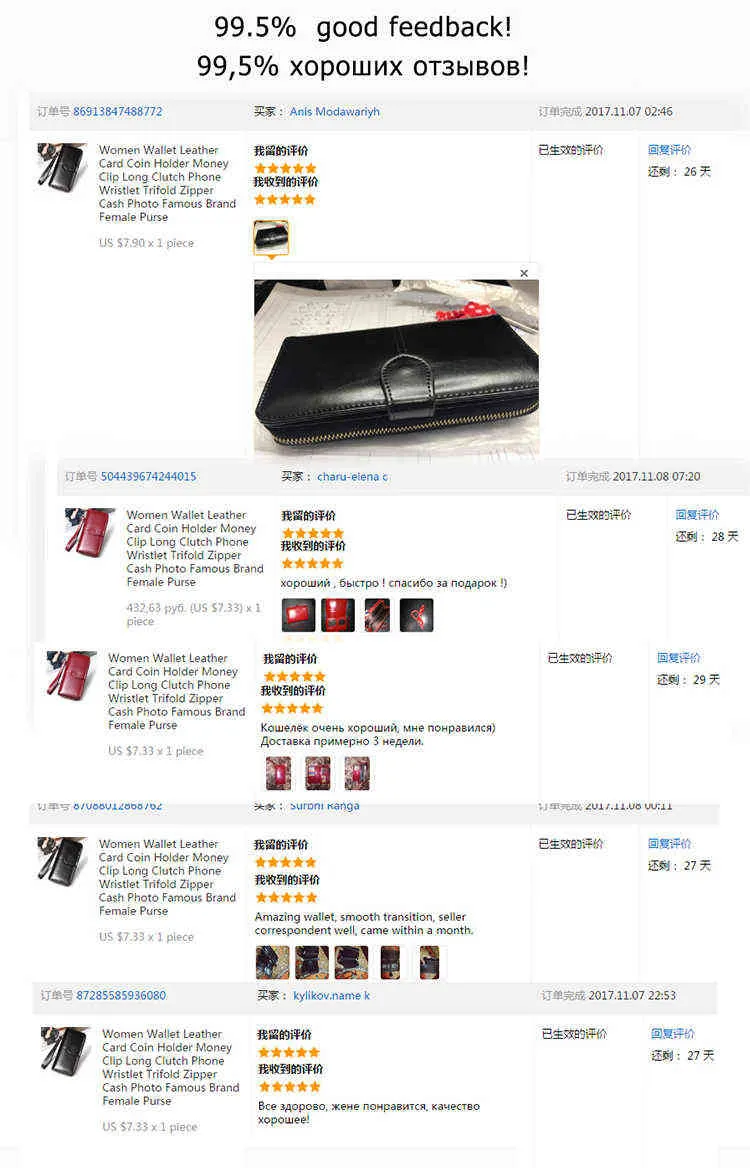Open third photo under Кошелек очень хороший review
This screenshot has height=1168, width=750.
(x=357, y=773)
